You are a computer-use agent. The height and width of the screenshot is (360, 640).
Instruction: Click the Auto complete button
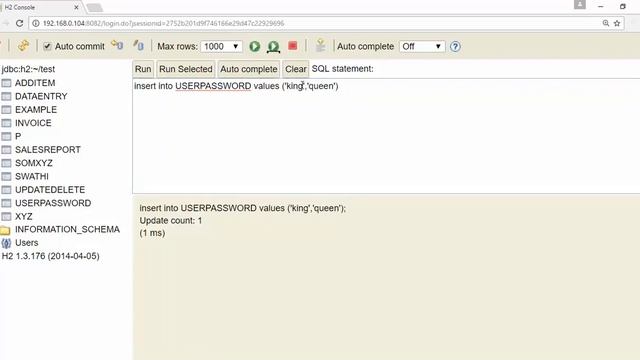(x=249, y=69)
